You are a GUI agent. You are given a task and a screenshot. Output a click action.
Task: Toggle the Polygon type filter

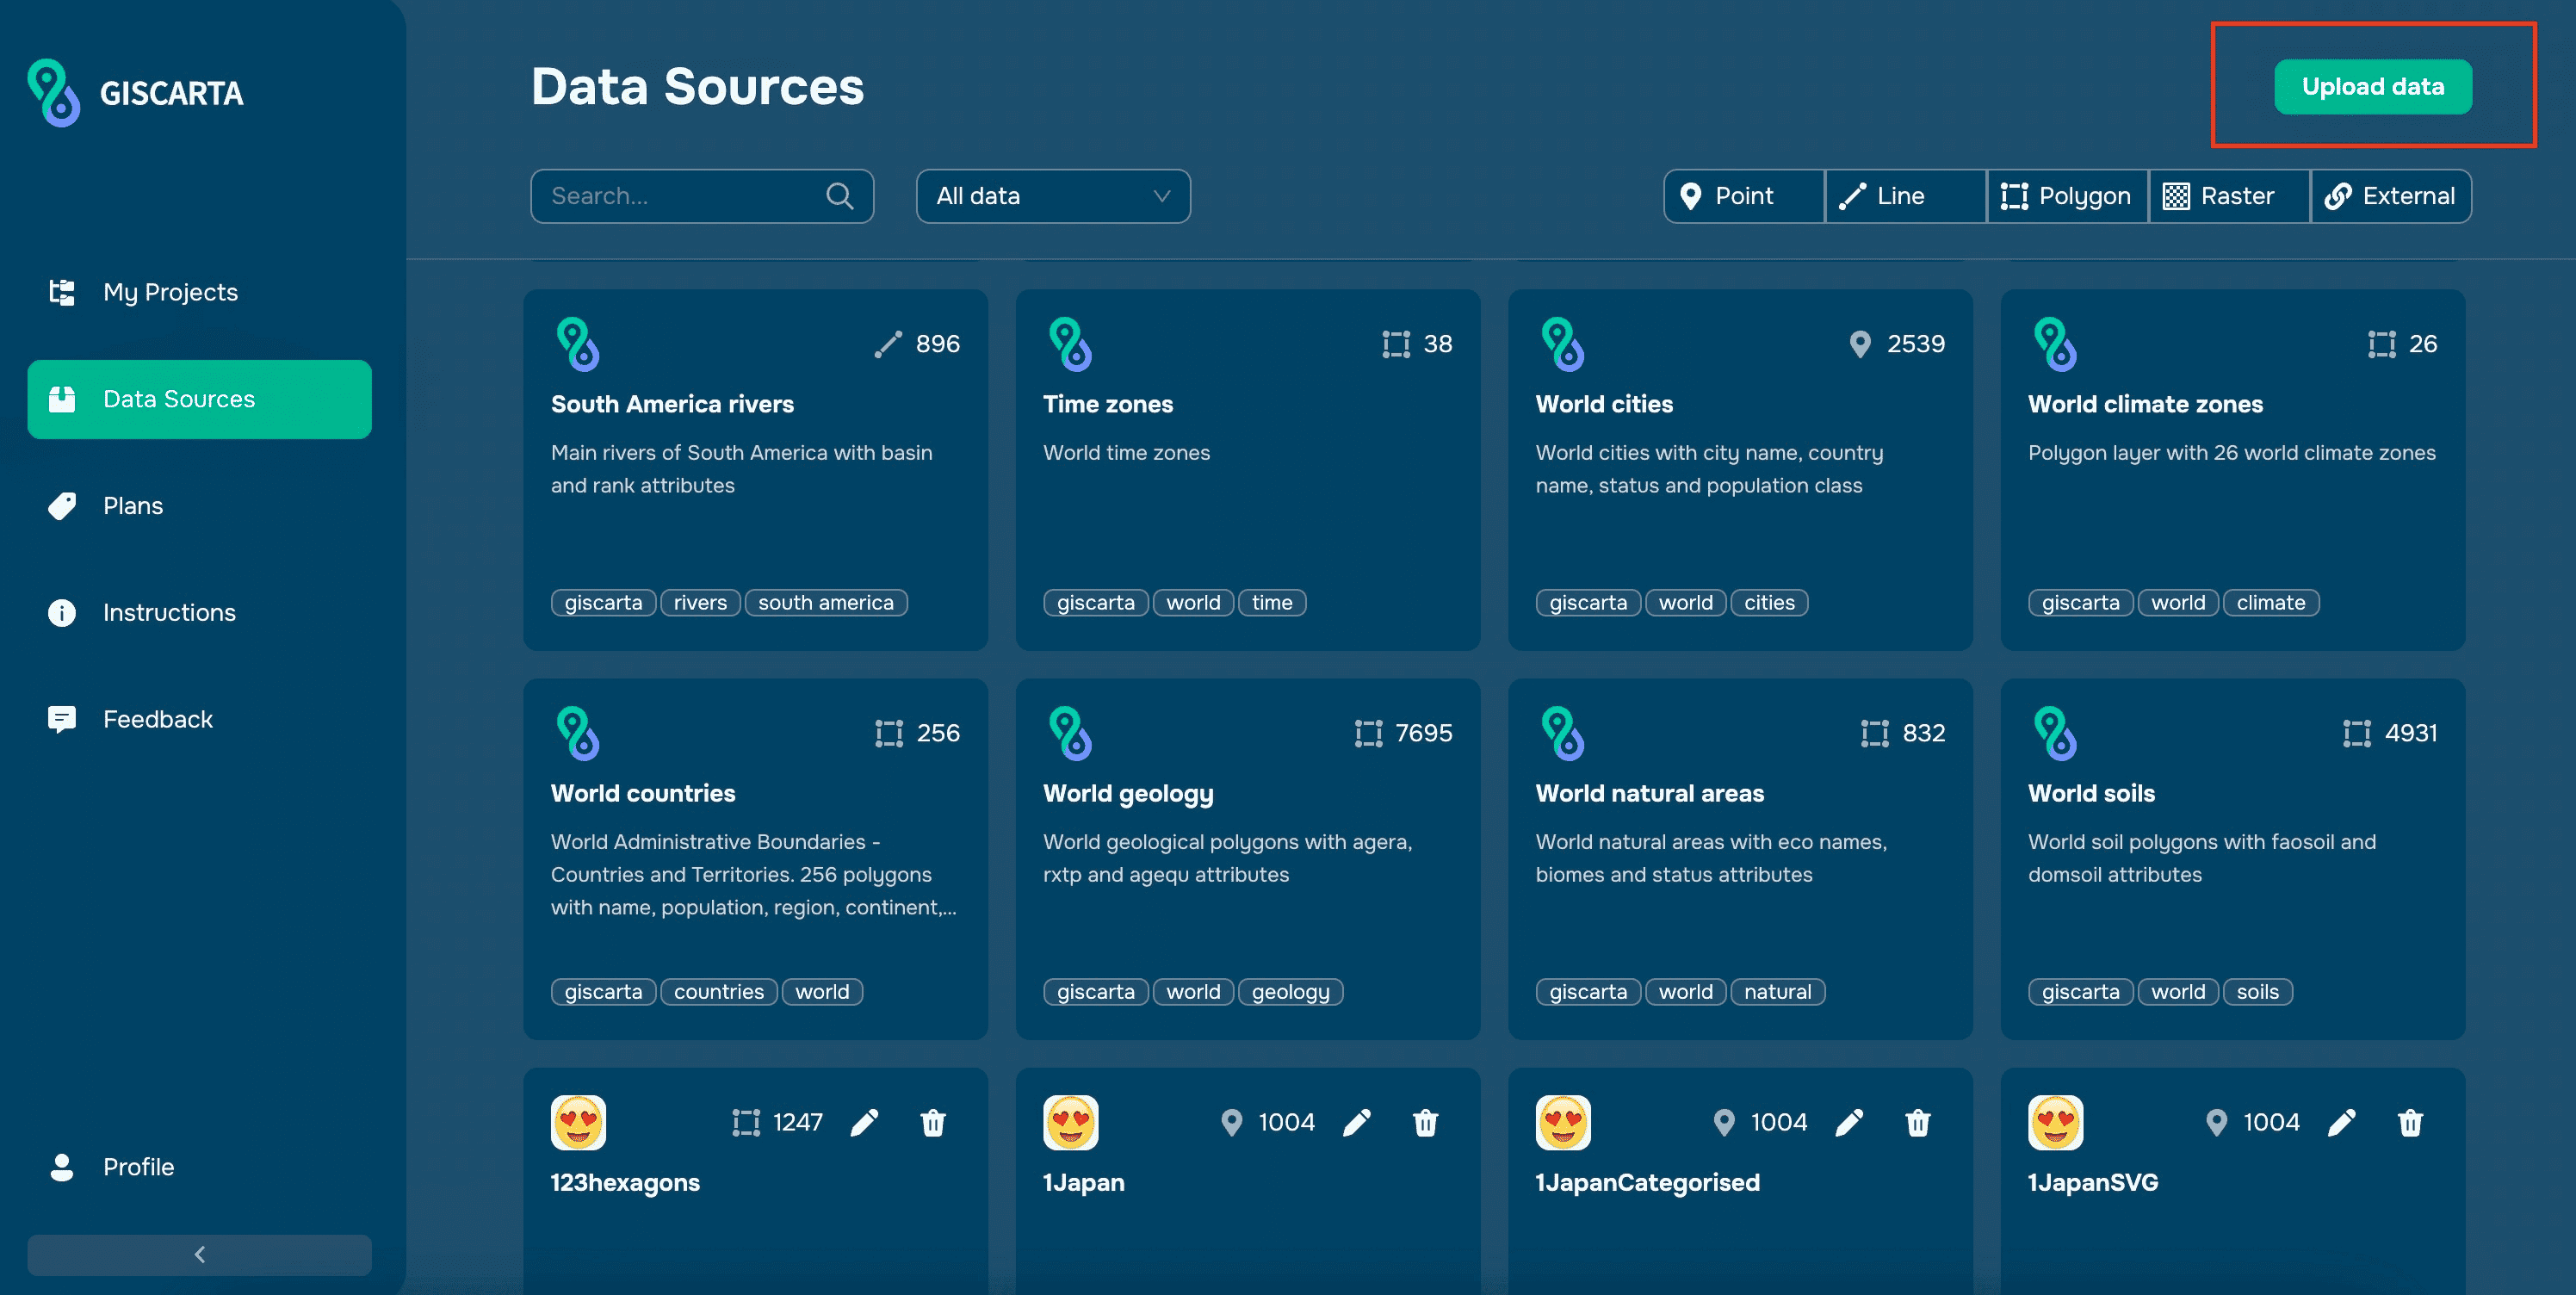tap(2066, 196)
